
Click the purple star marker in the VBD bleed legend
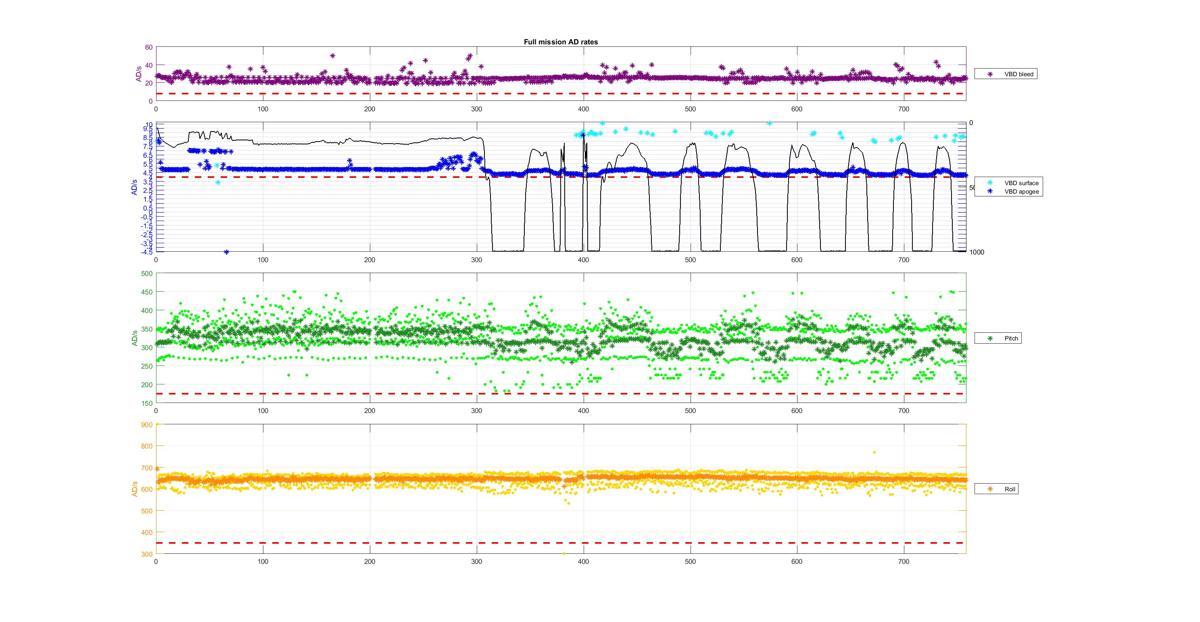click(990, 74)
